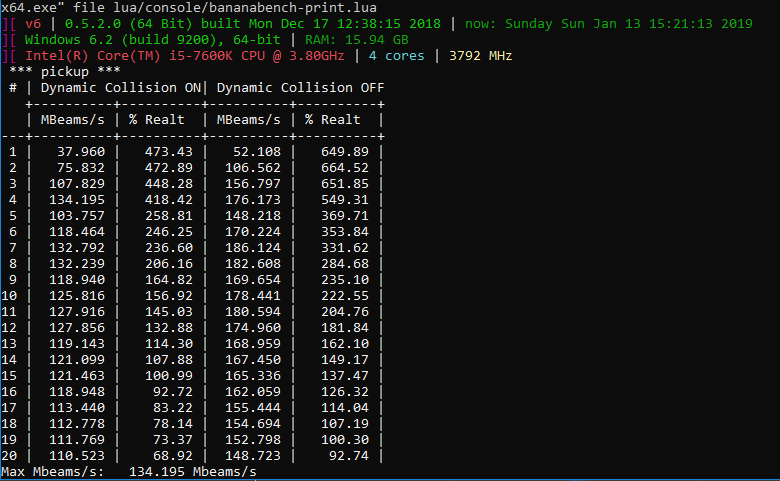The image size is (780, 481).
Task: Click value '73.37' in row 19
Action: coord(173,440)
